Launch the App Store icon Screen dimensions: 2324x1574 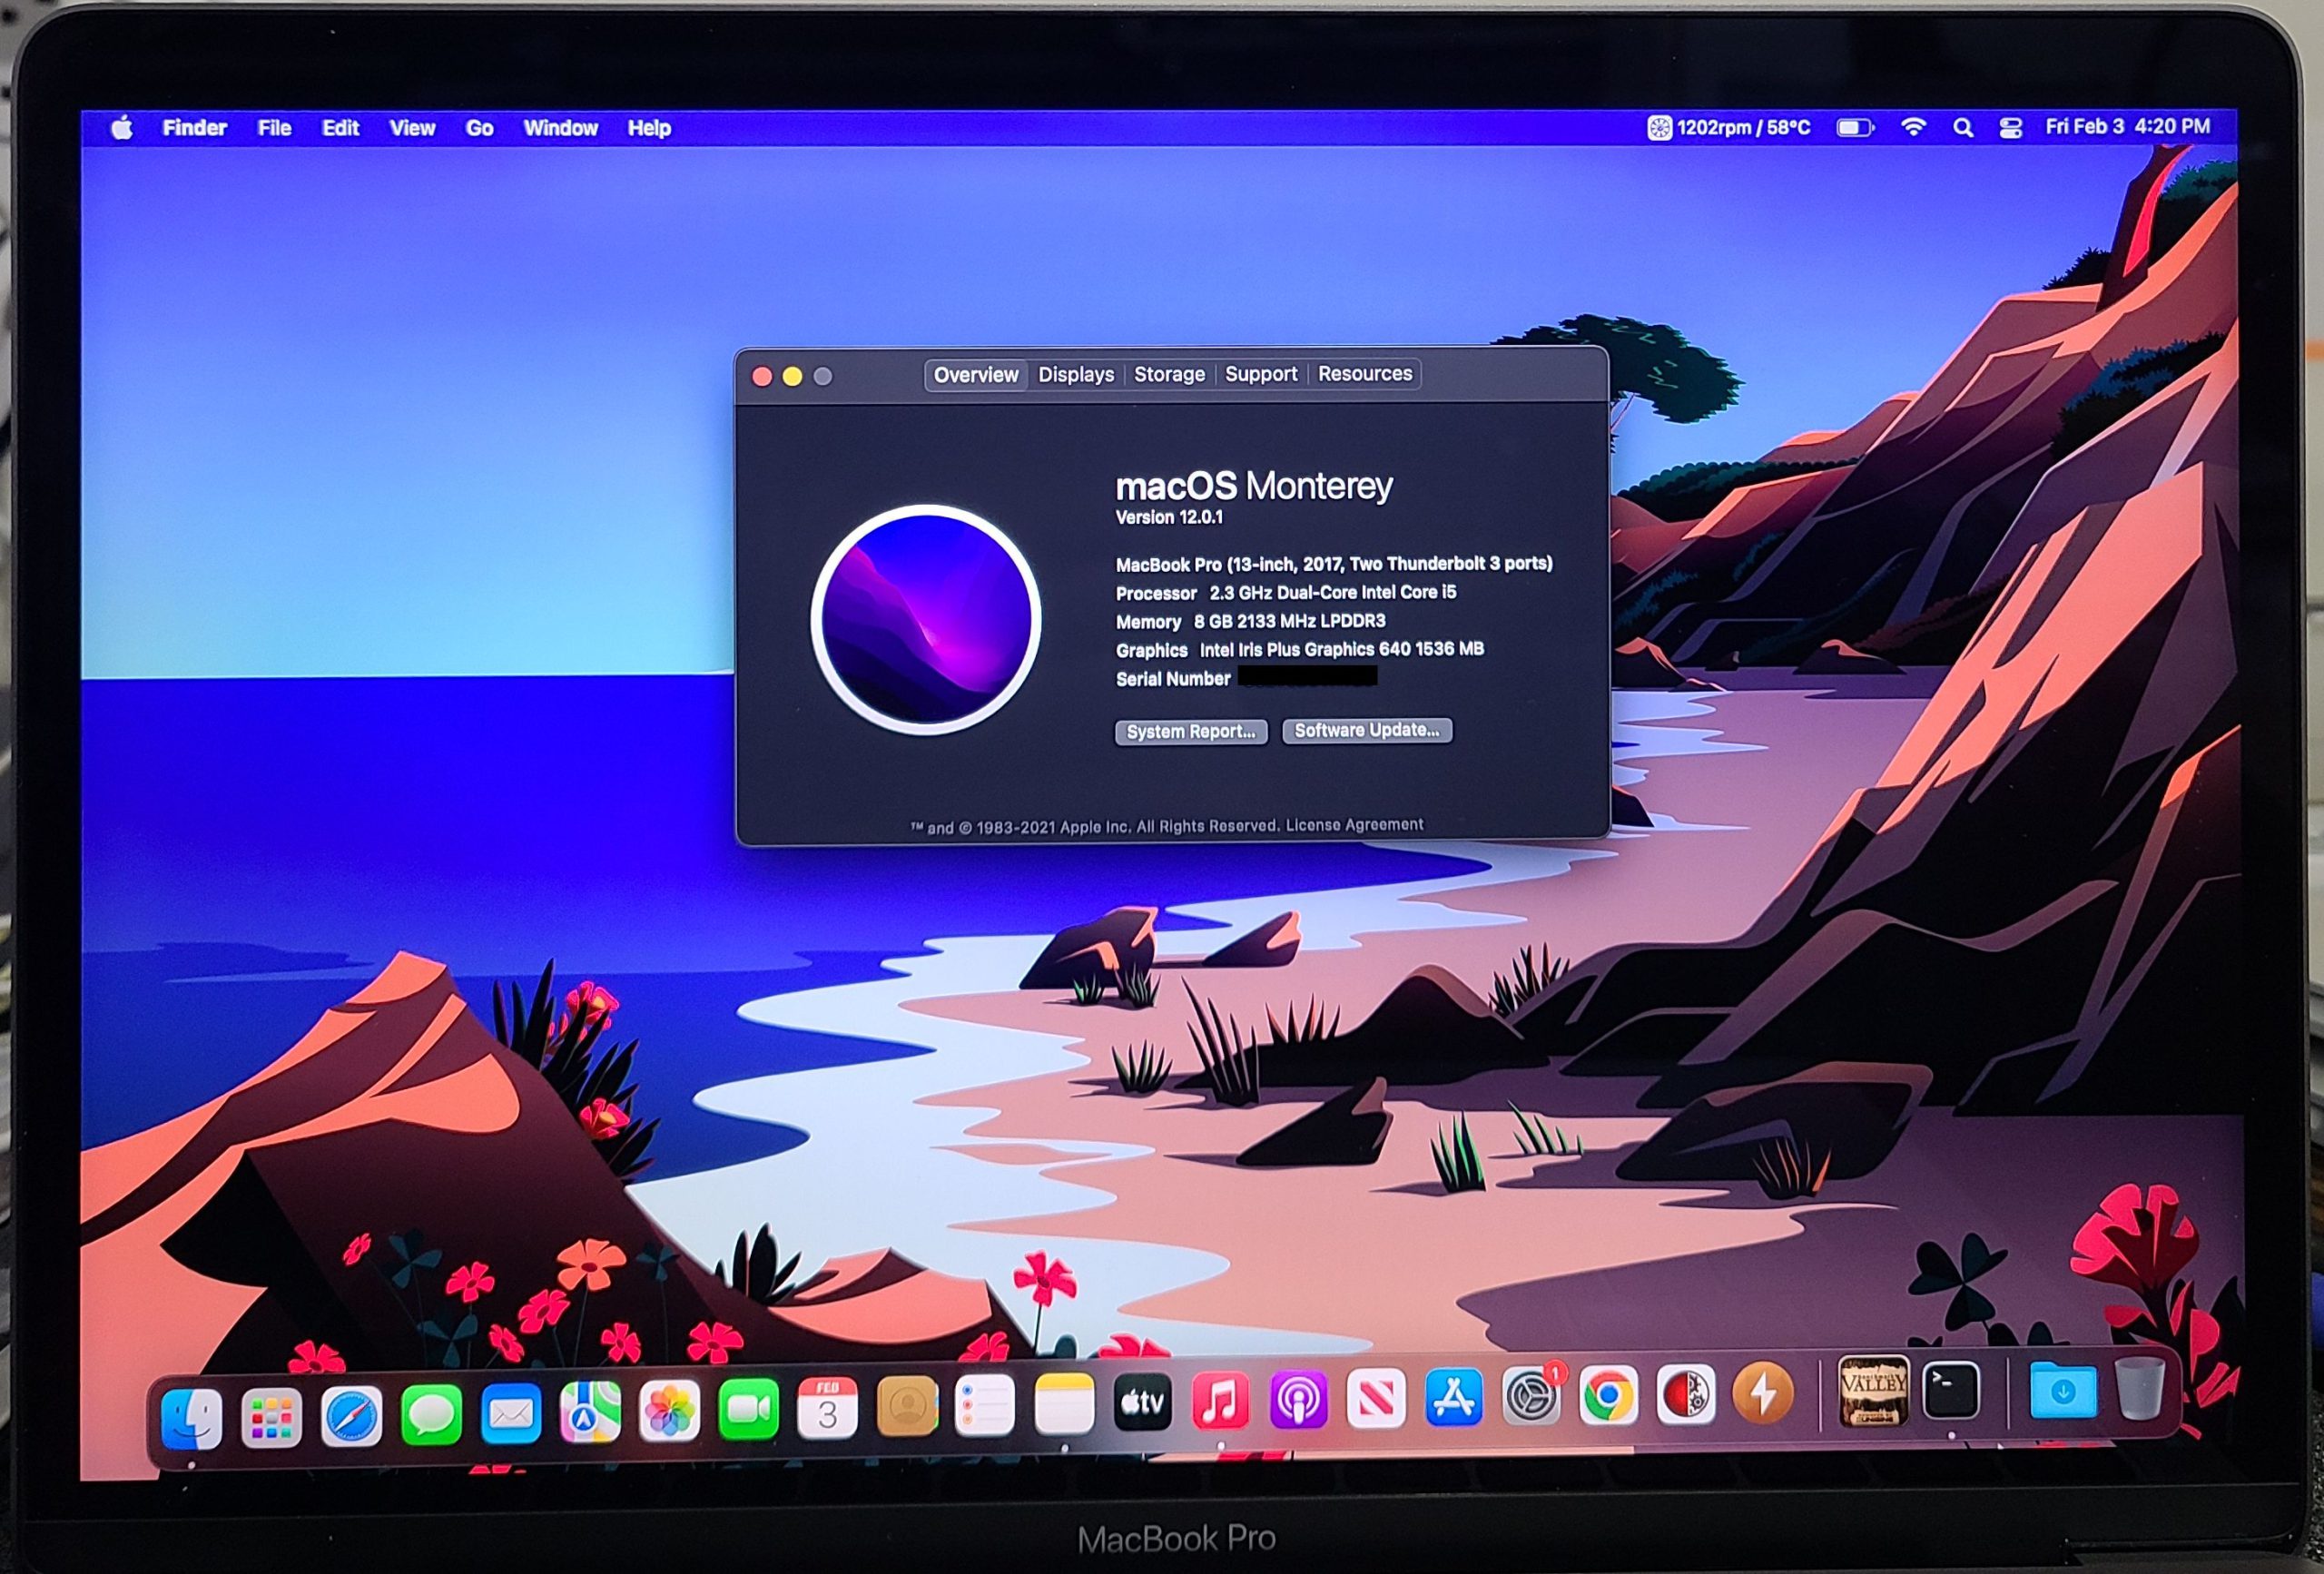[x=1454, y=1396]
